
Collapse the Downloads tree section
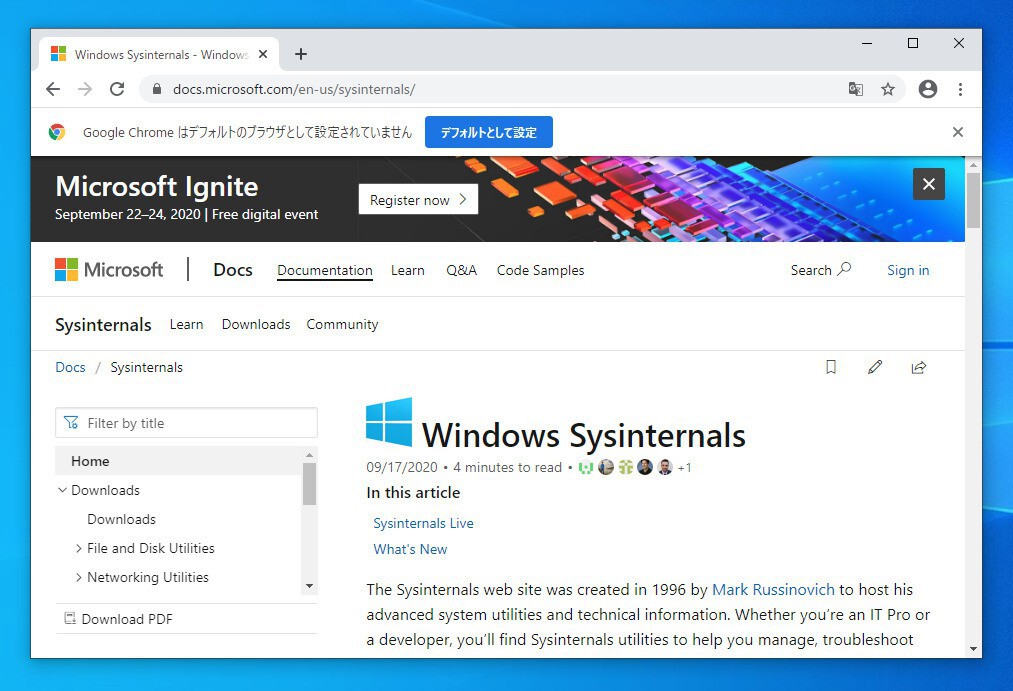tap(63, 490)
